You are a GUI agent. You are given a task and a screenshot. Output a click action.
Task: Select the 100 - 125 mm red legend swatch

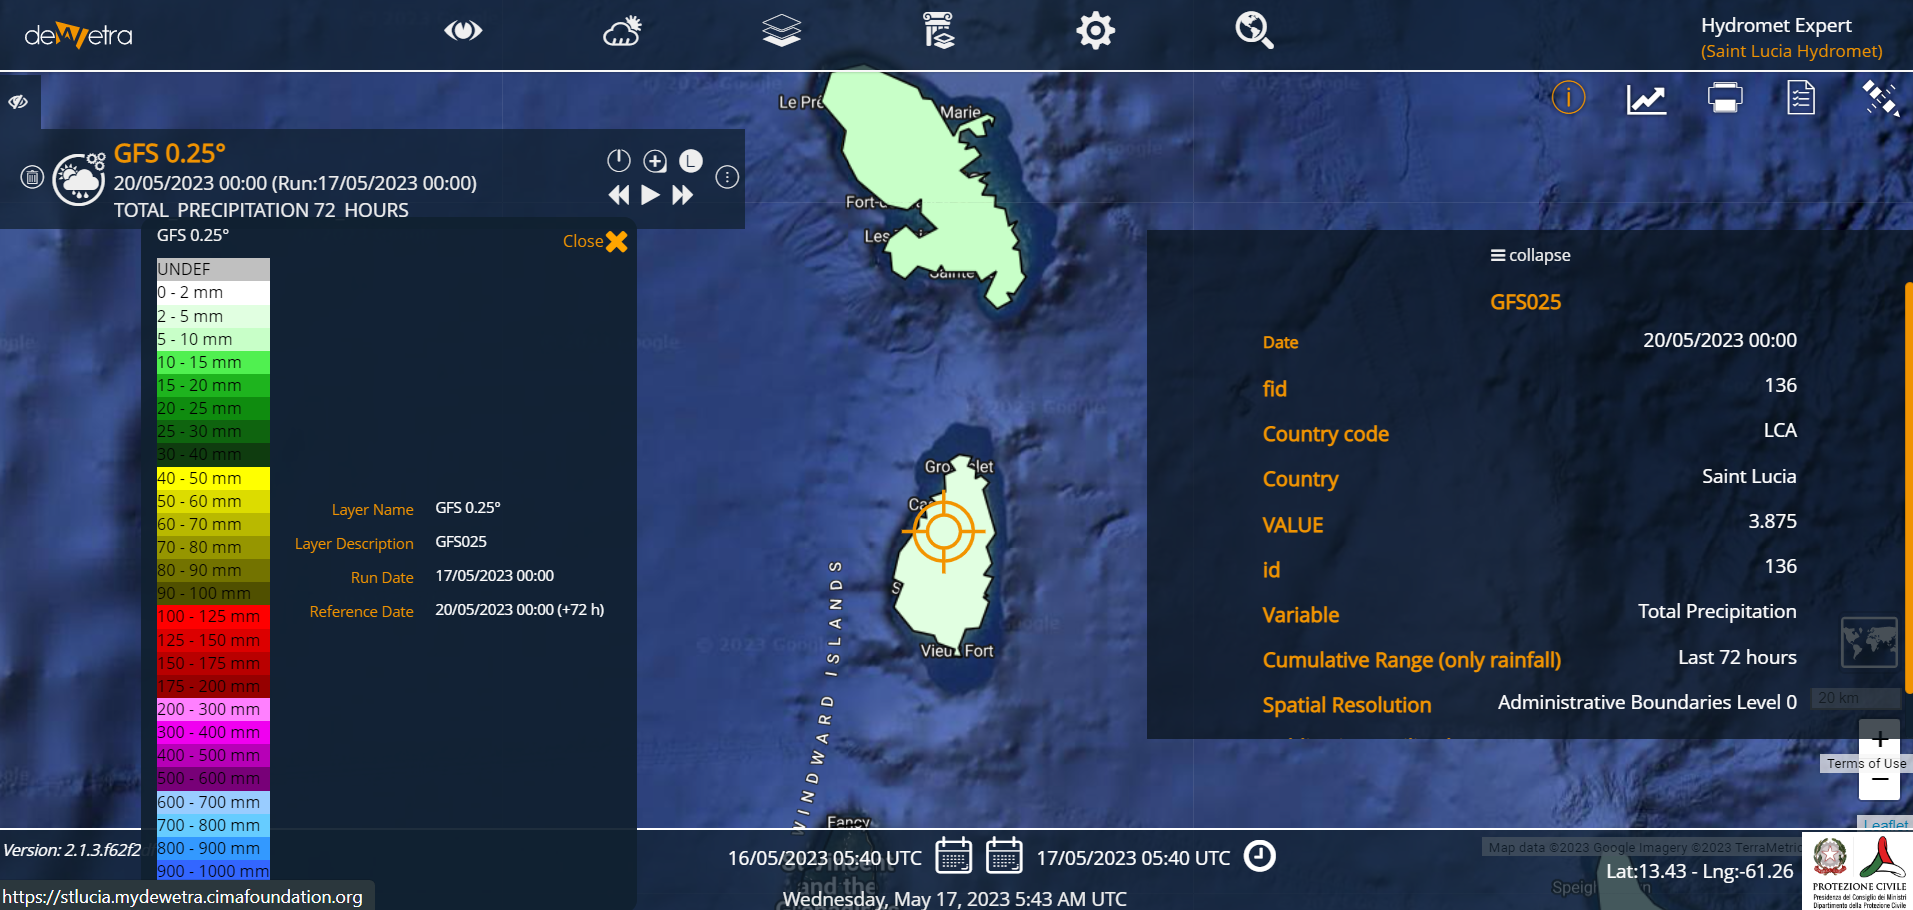pyautogui.click(x=213, y=616)
